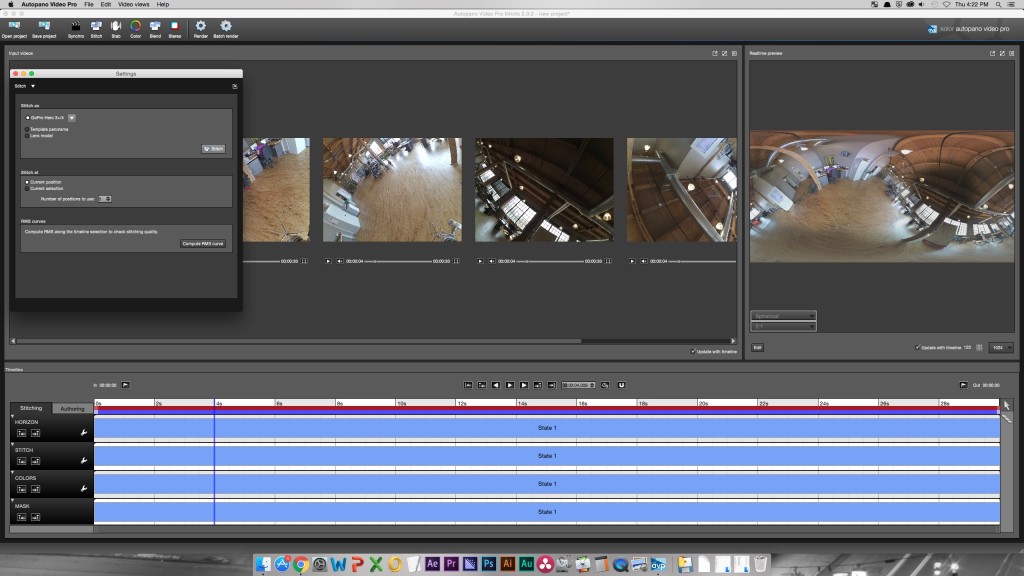Switch to the Stitching tab
Viewport: 1024px width, 576px height.
click(31, 408)
